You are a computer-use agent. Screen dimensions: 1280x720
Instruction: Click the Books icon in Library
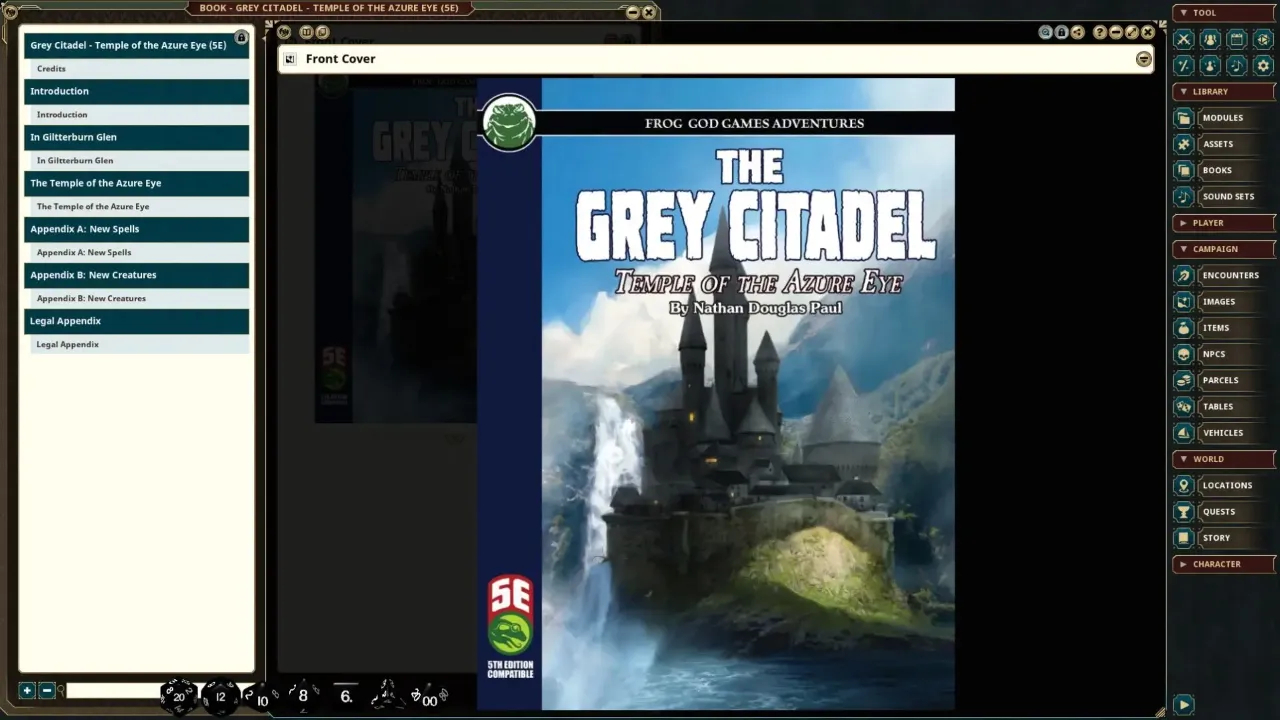[x=1184, y=170]
